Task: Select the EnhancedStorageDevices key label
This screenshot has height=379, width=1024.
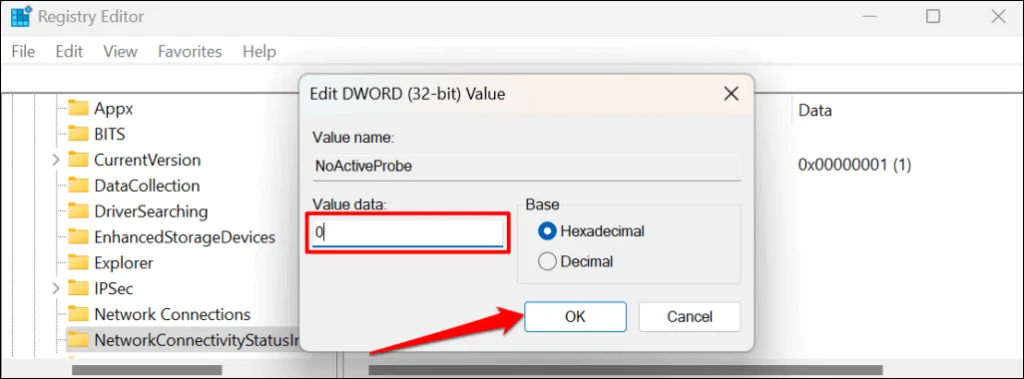Action: (185, 237)
